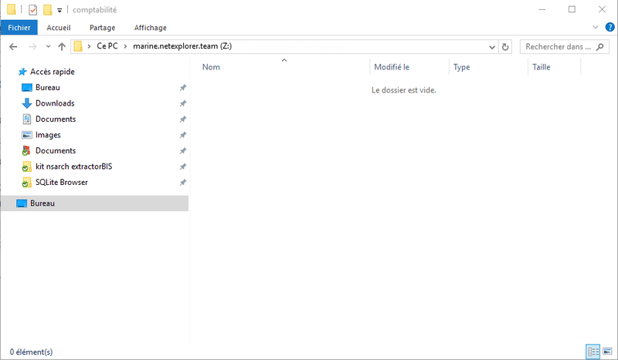Open pinned Bureau under Accès rapide
Viewport: 618px width, 360px height.
pyautogui.click(x=48, y=88)
